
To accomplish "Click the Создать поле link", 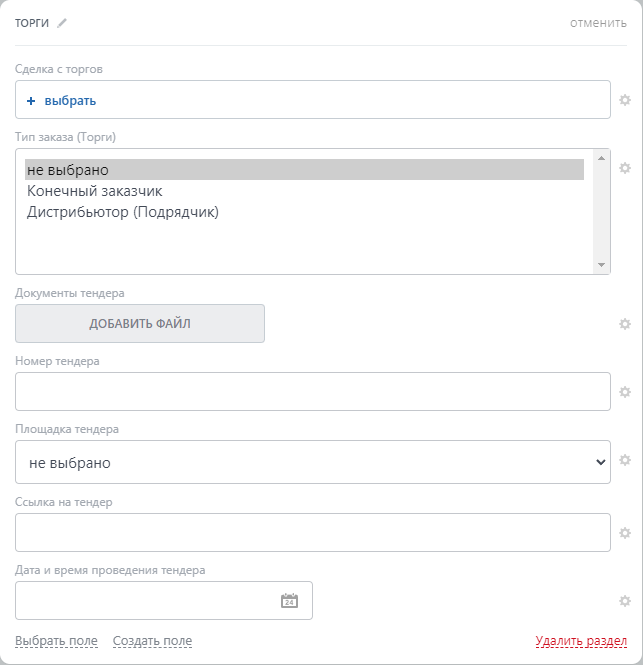I will (x=152, y=641).
